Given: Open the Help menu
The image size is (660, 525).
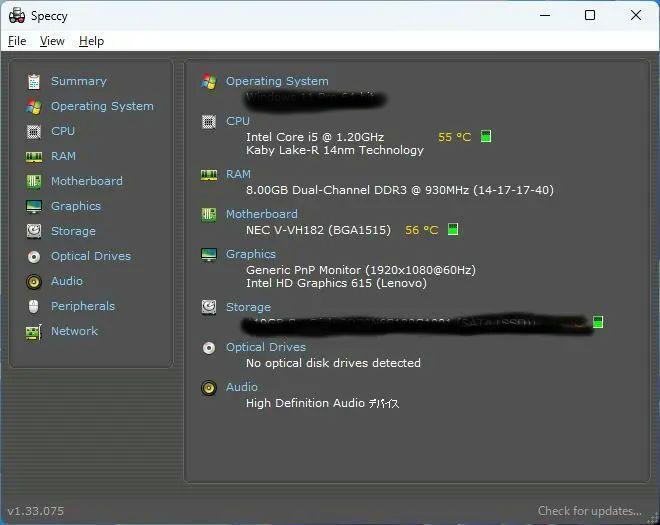Looking at the screenshot, I should point(91,41).
